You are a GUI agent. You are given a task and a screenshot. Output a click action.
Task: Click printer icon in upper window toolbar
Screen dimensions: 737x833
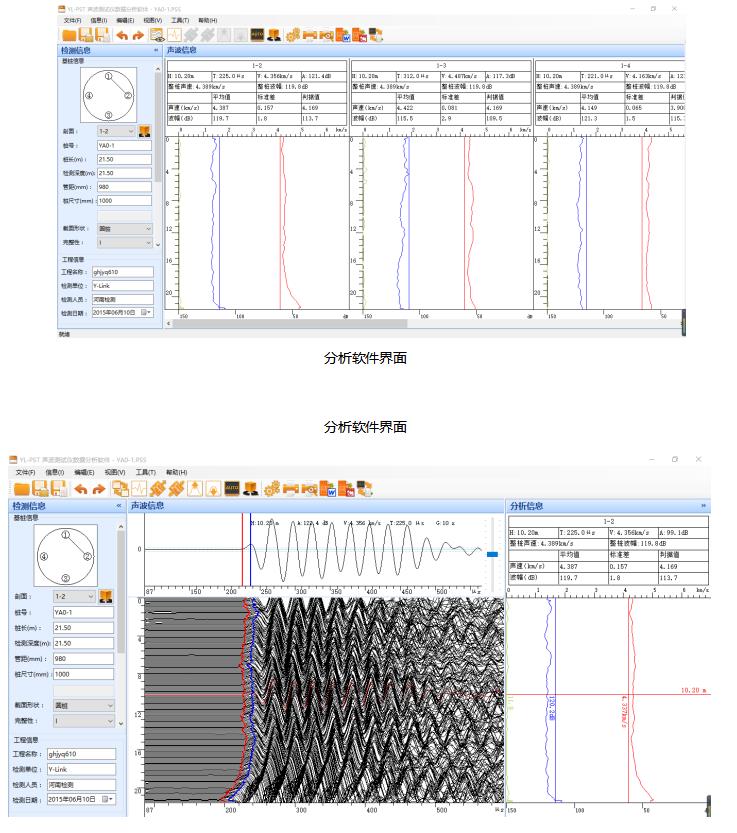(310, 36)
